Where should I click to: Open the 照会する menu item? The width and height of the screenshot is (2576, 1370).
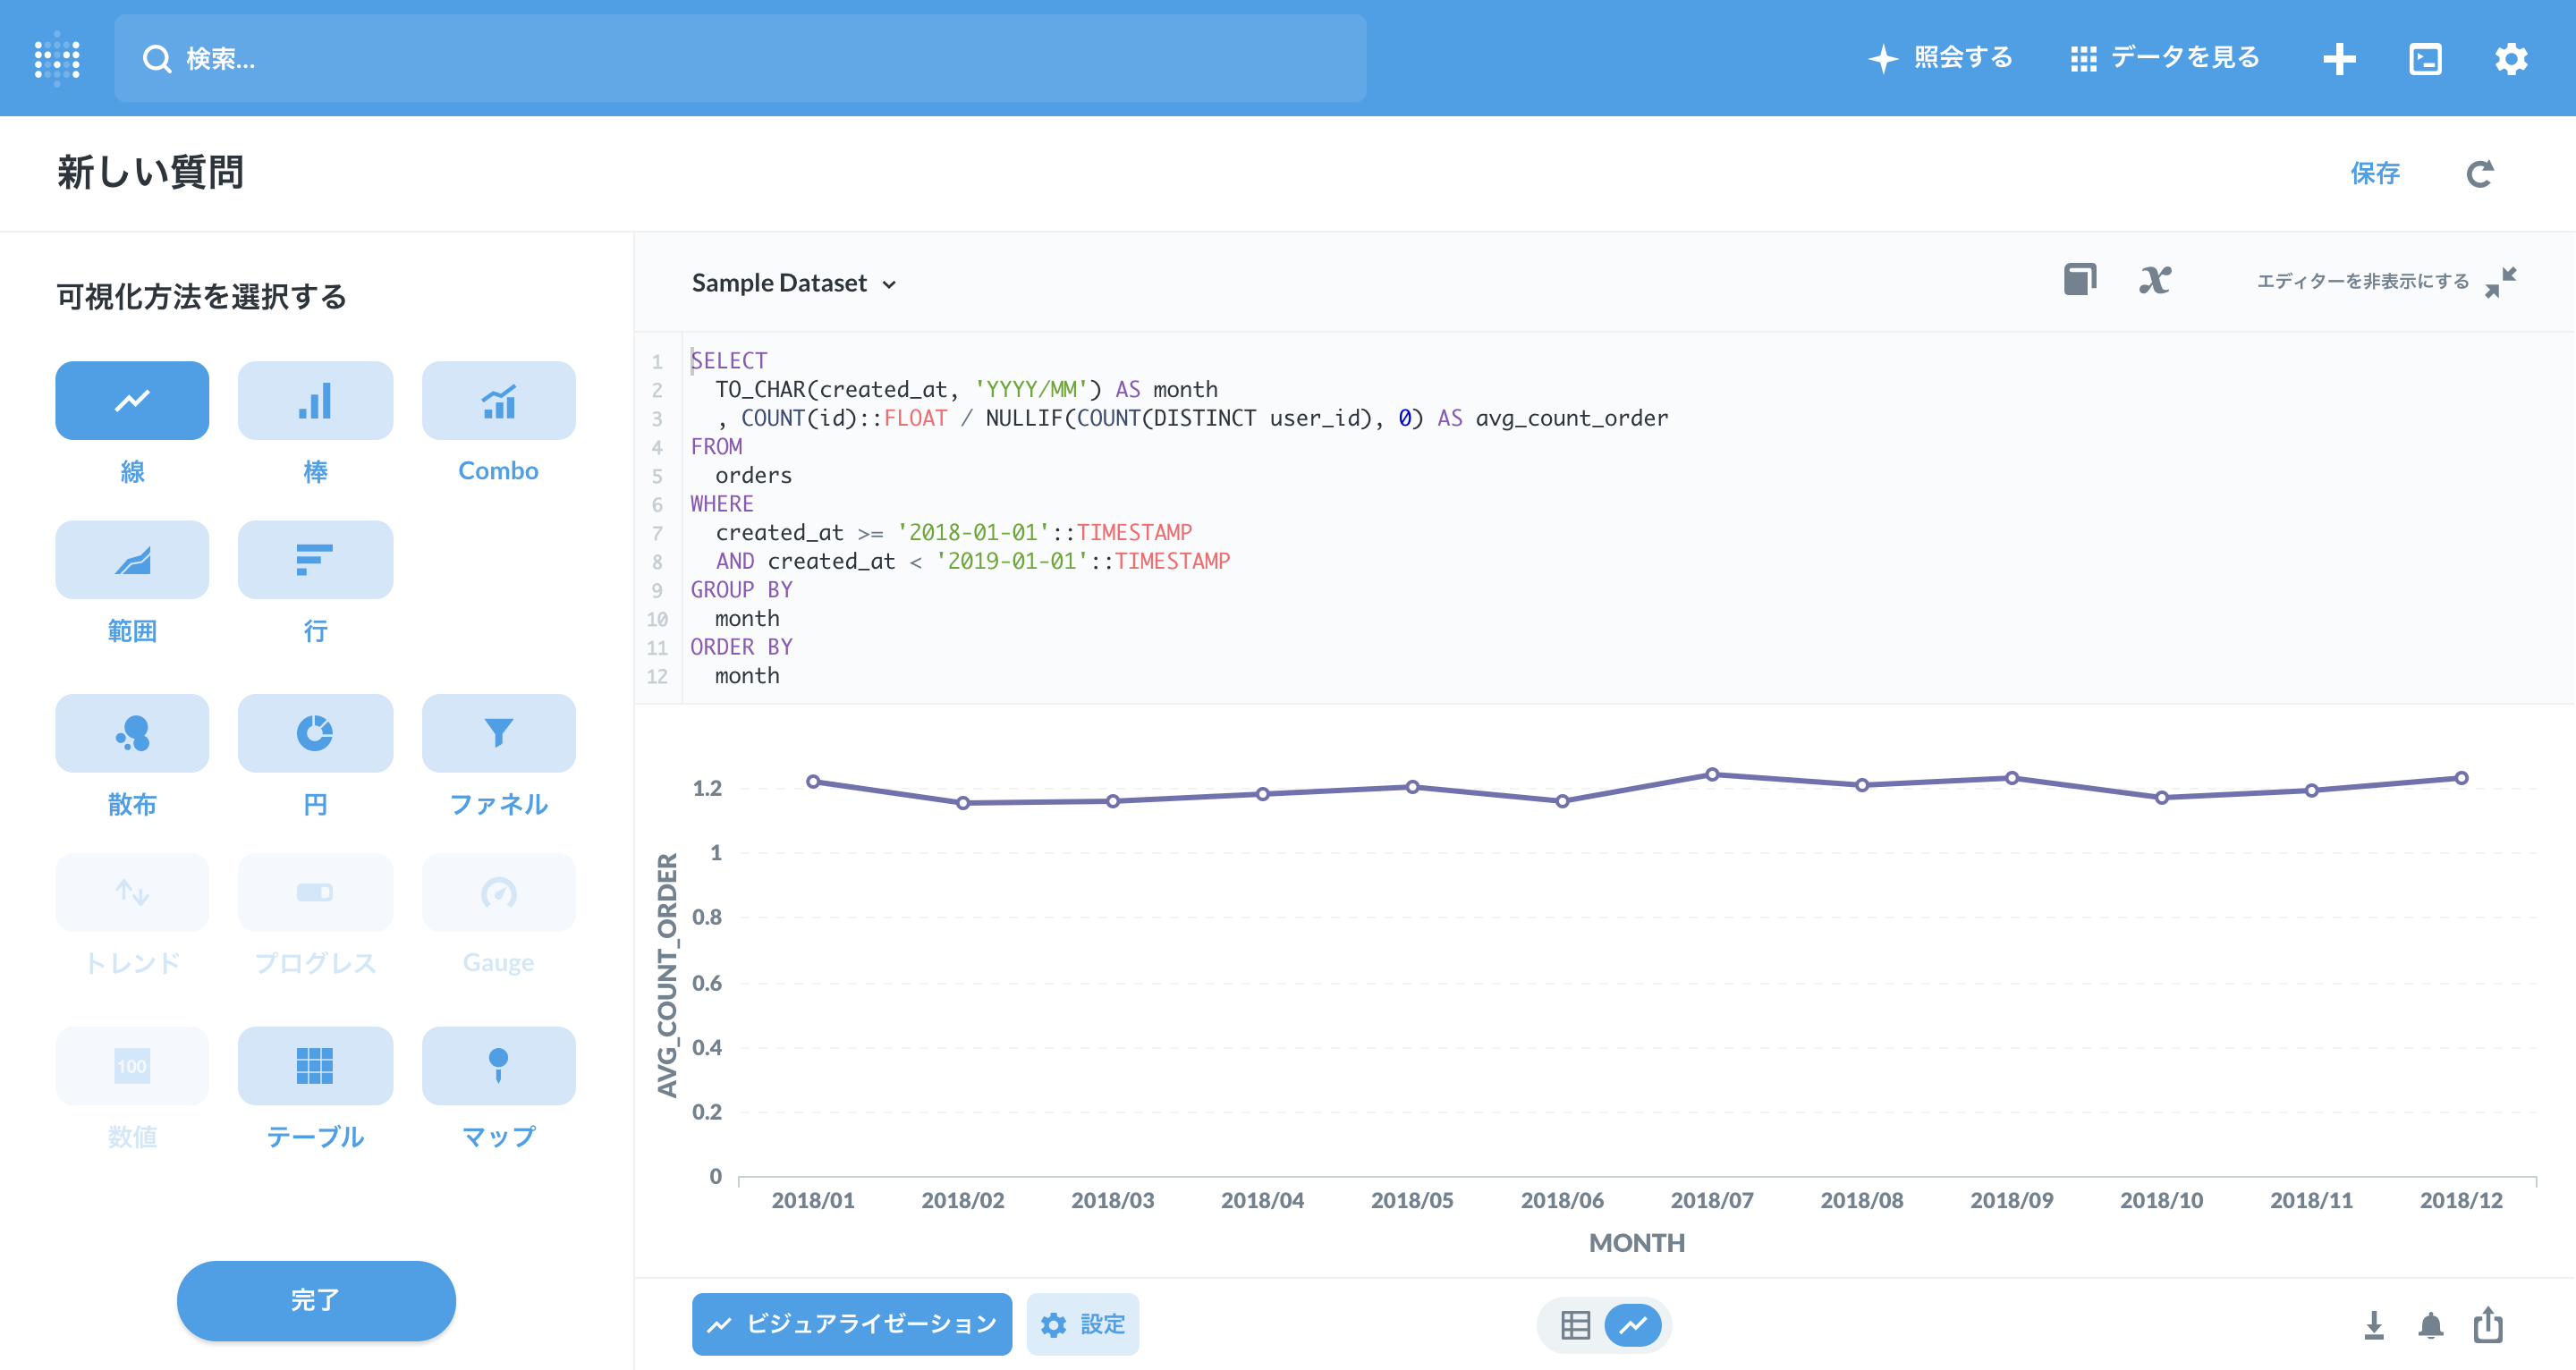pos(1941,58)
